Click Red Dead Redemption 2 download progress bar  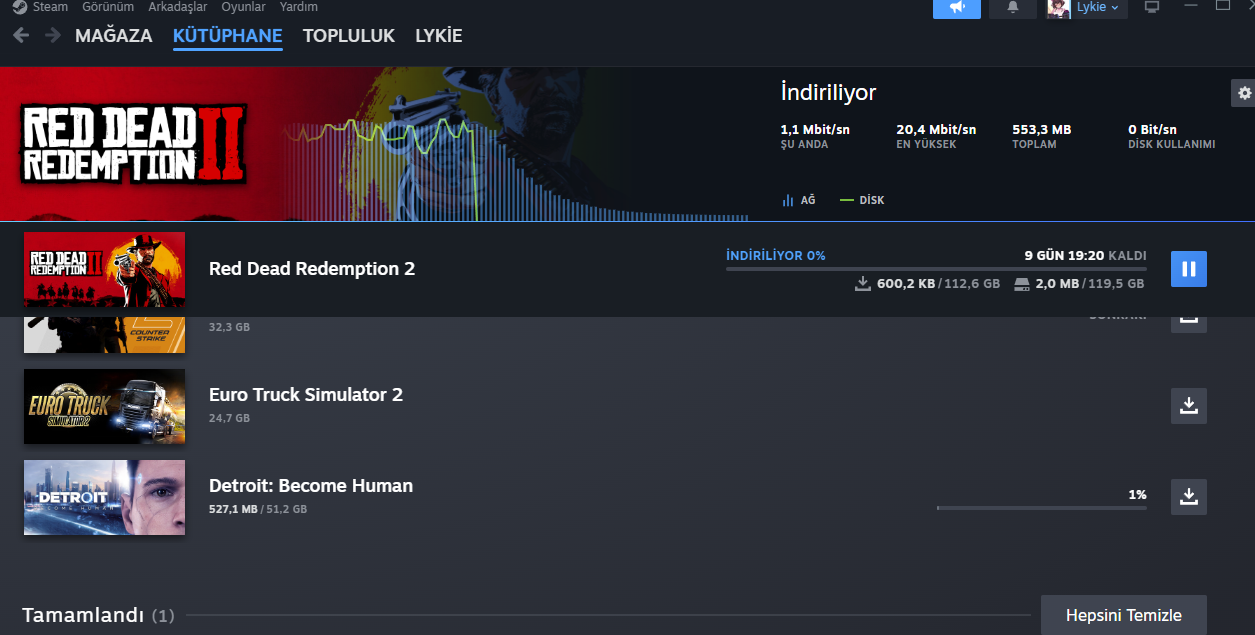point(936,269)
